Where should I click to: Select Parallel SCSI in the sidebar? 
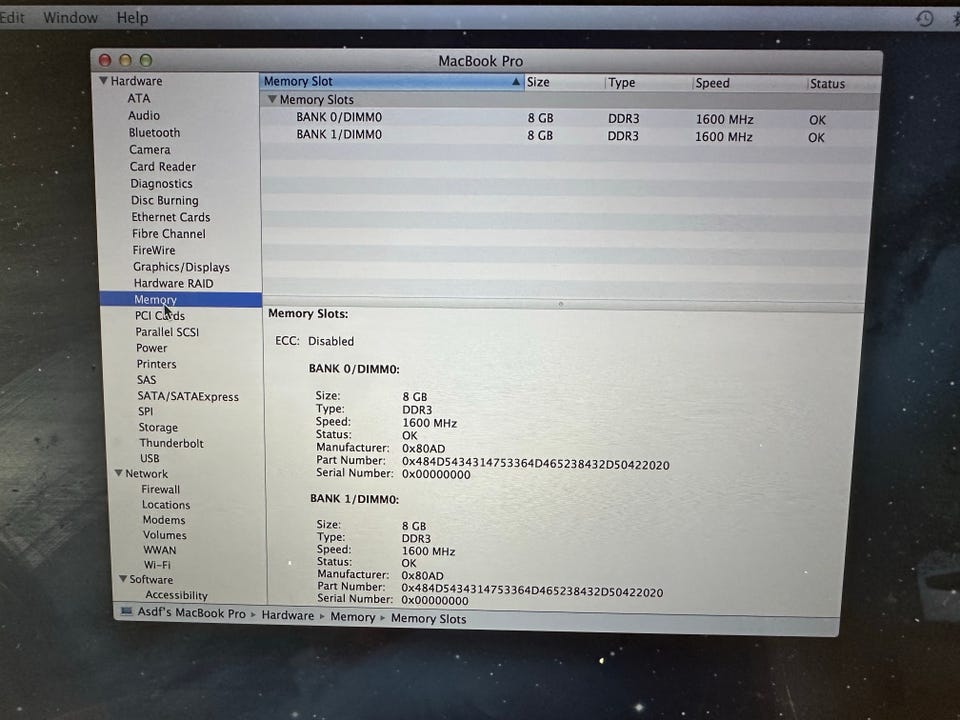(167, 332)
